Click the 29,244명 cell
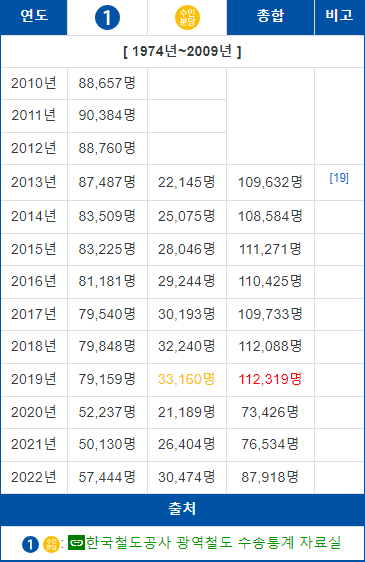Image resolution: width=365 pixels, height=562 pixels. coord(186,281)
